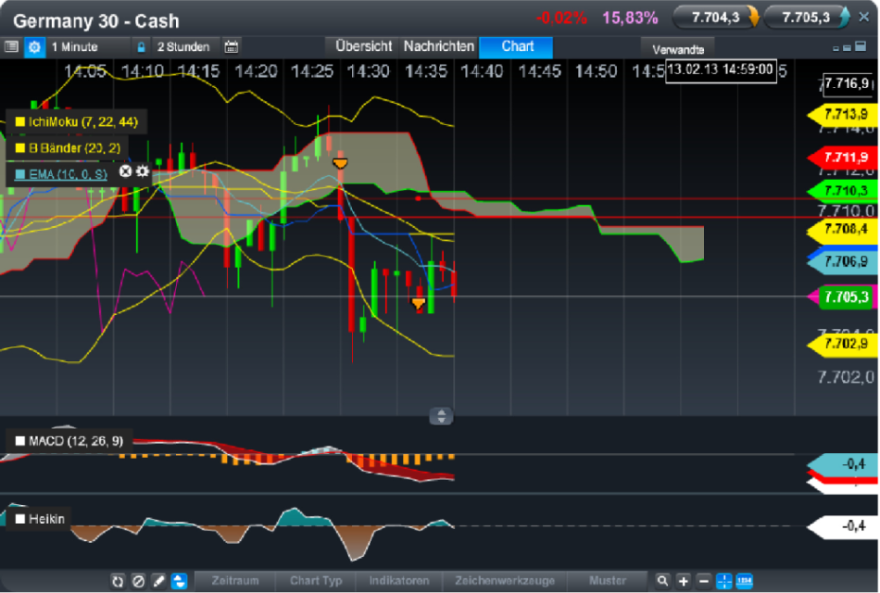Select the IchiMoku (7, 22, 44) label
The height and width of the screenshot is (593, 880).
[x=83, y=122]
